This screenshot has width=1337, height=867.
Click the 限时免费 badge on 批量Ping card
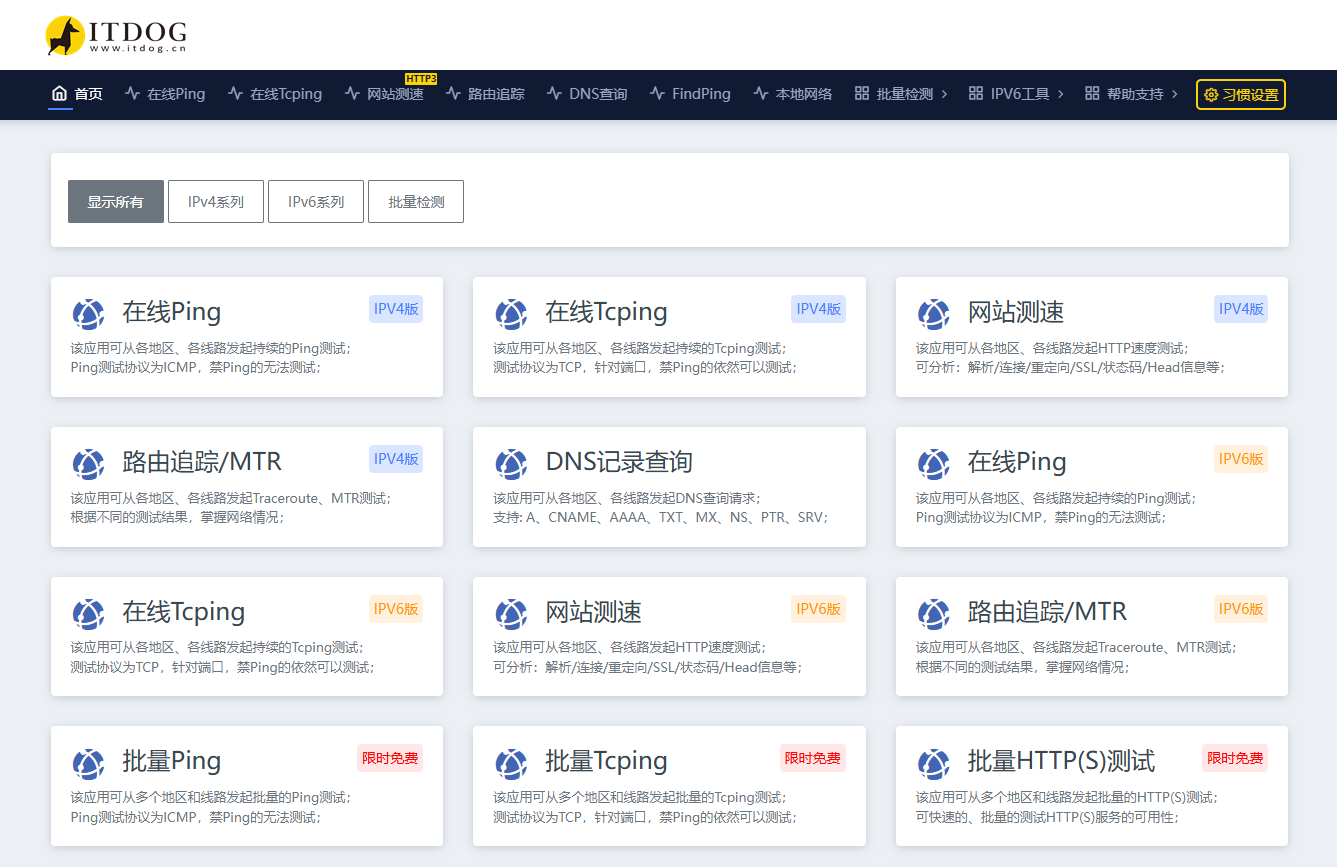pyautogui.click(x=390, y=758)
